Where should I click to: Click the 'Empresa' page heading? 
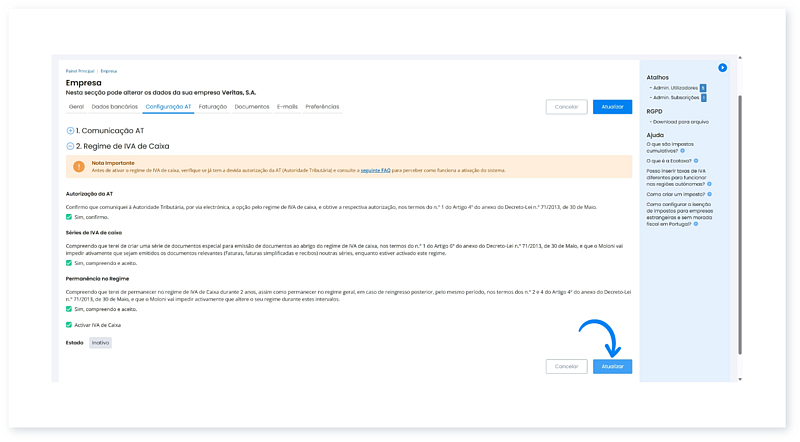click(x=84, y=83)
